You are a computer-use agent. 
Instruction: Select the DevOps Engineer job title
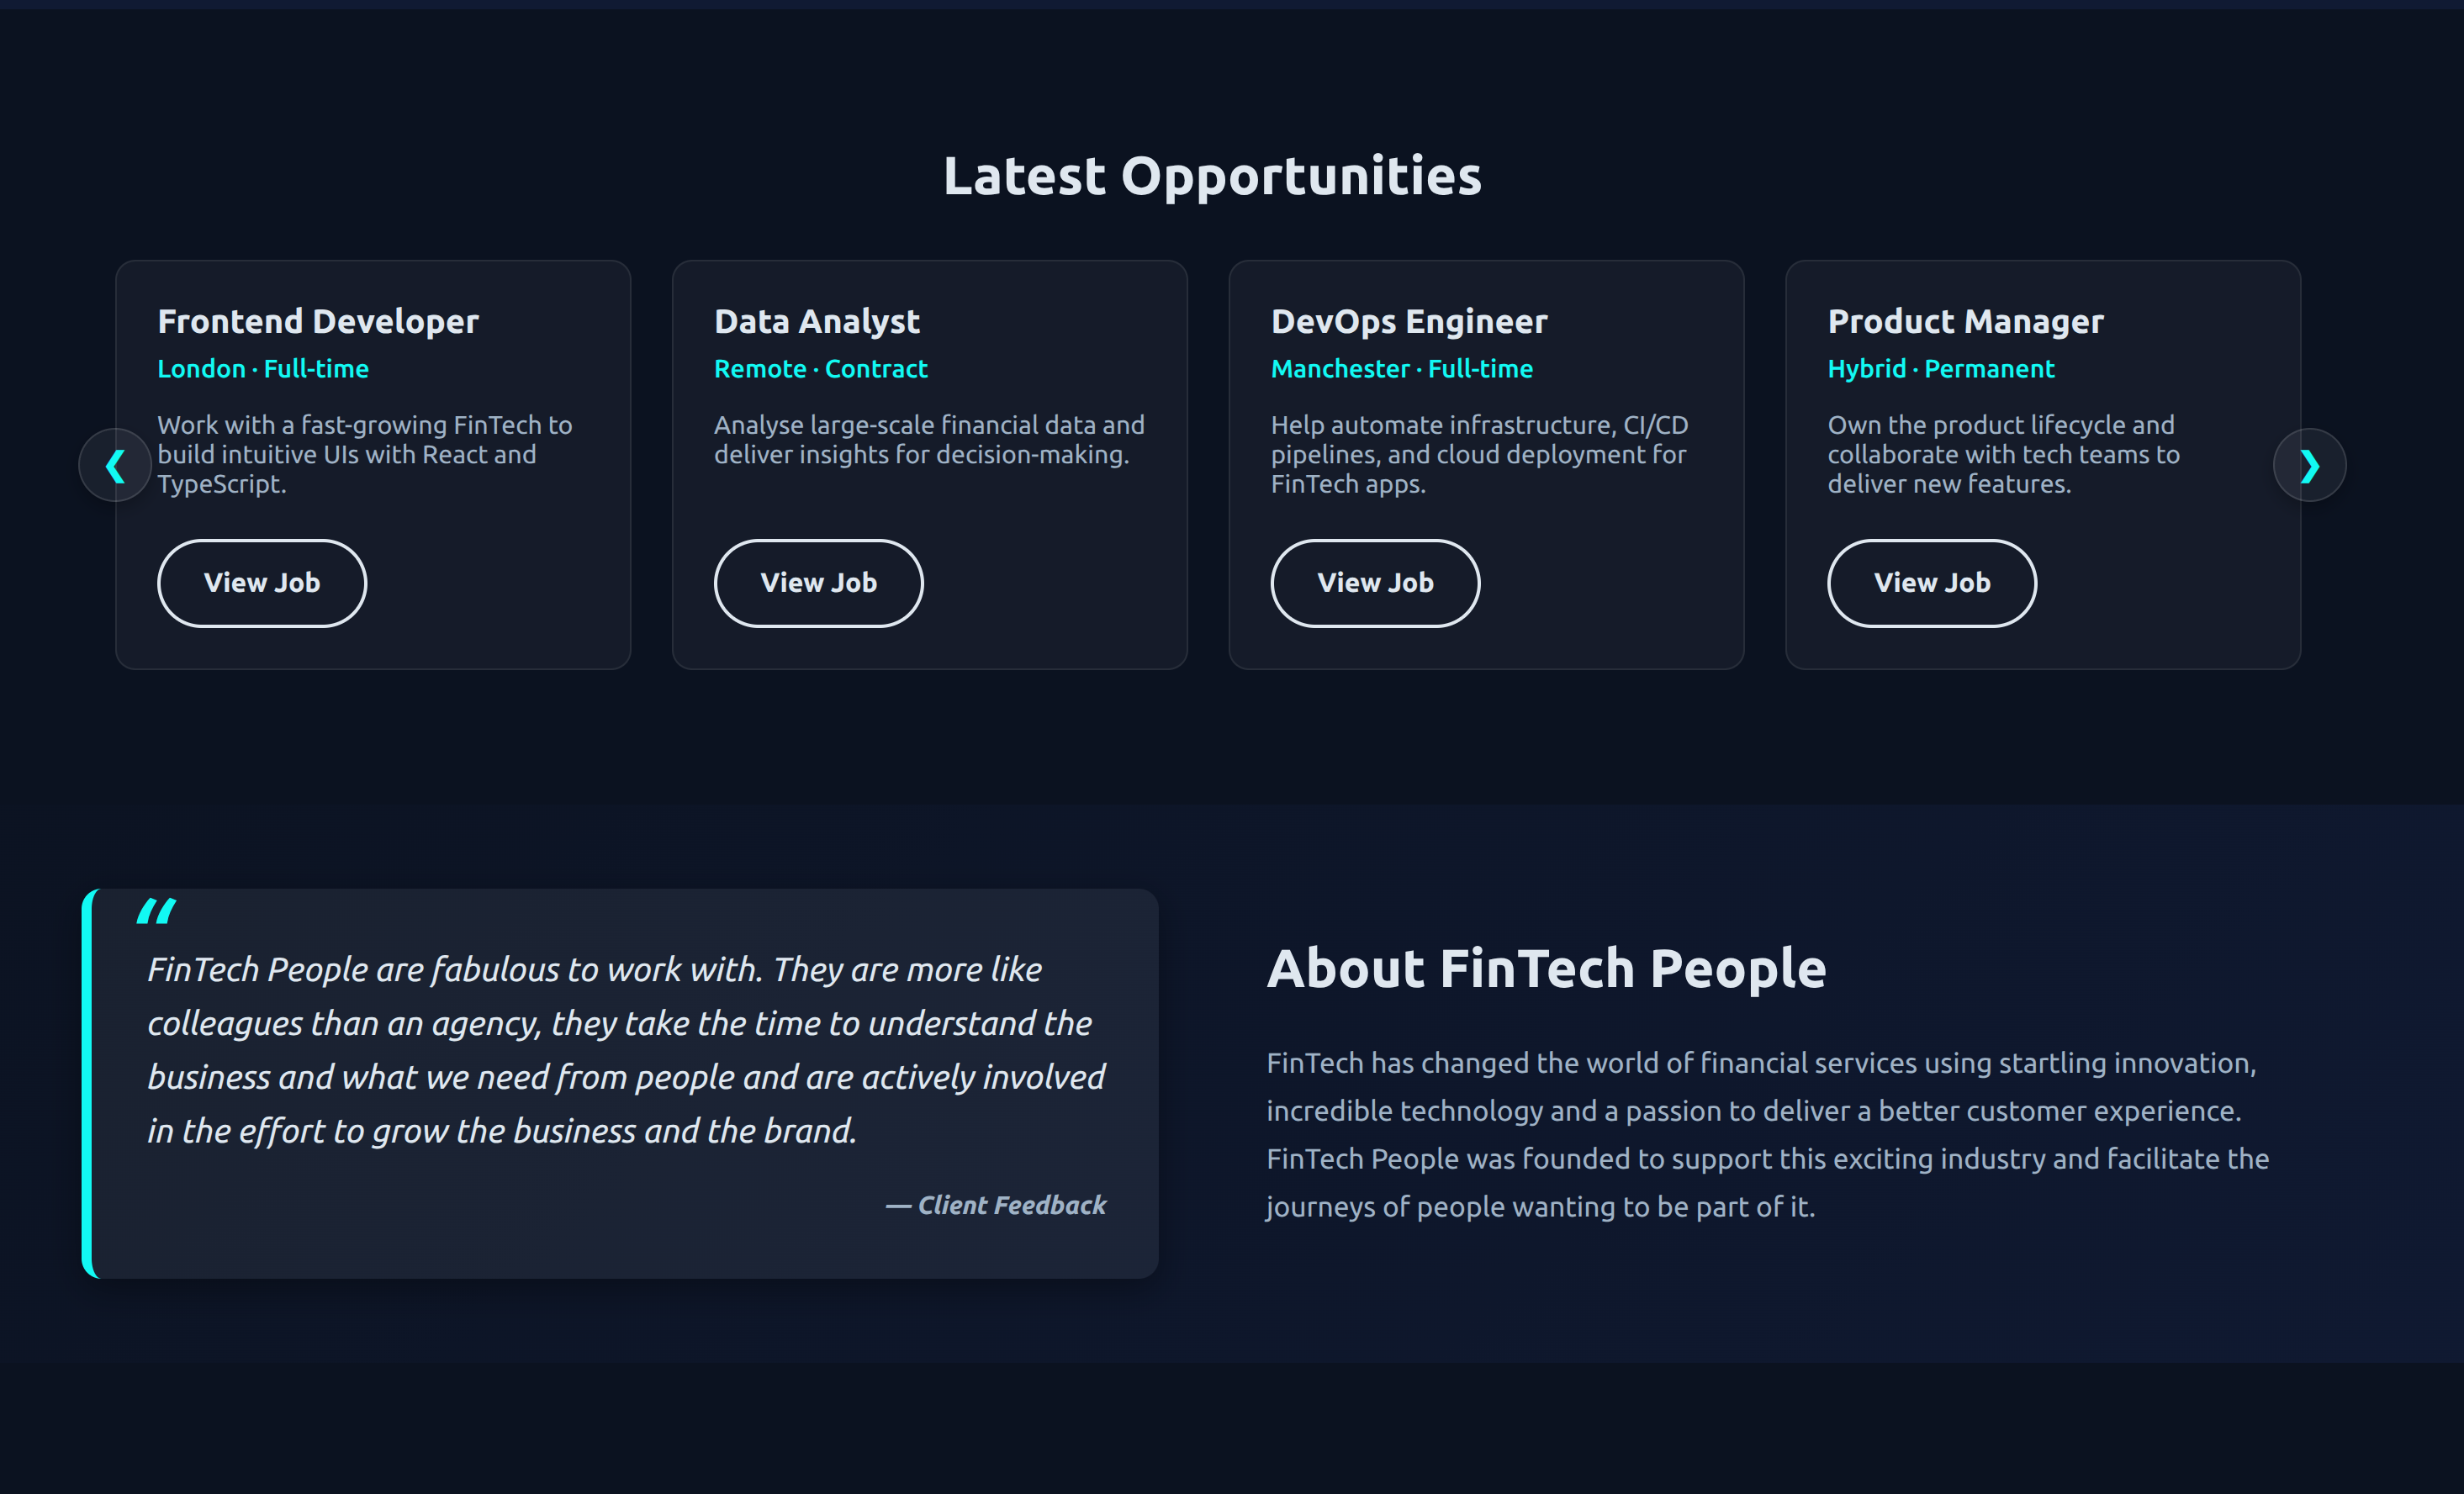point(1409,321)
